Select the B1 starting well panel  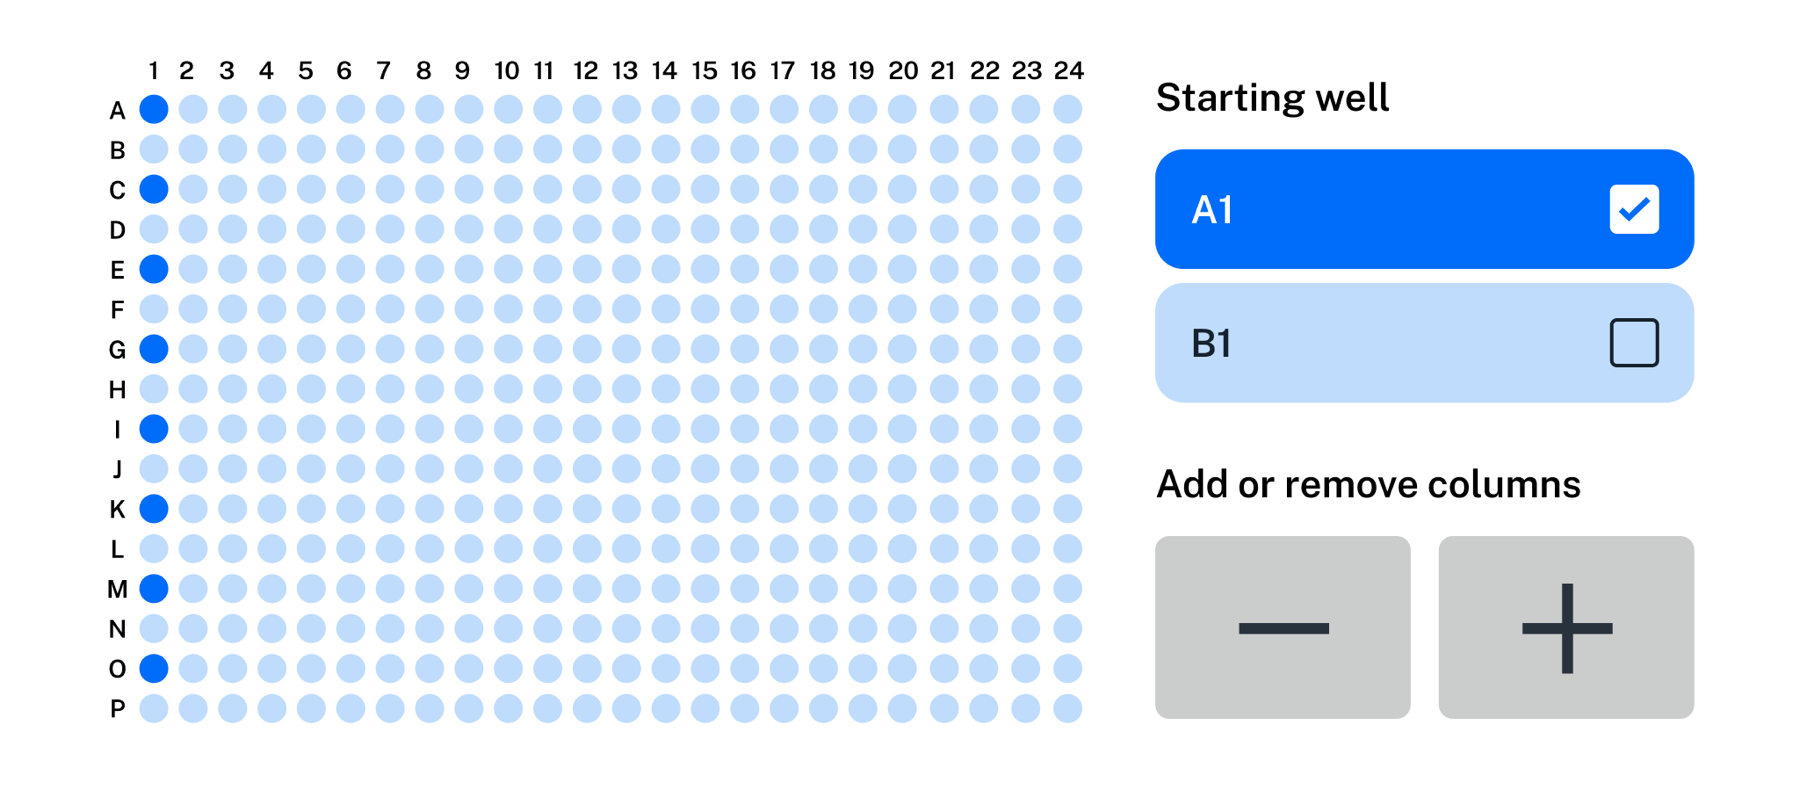pos(1424,341)
